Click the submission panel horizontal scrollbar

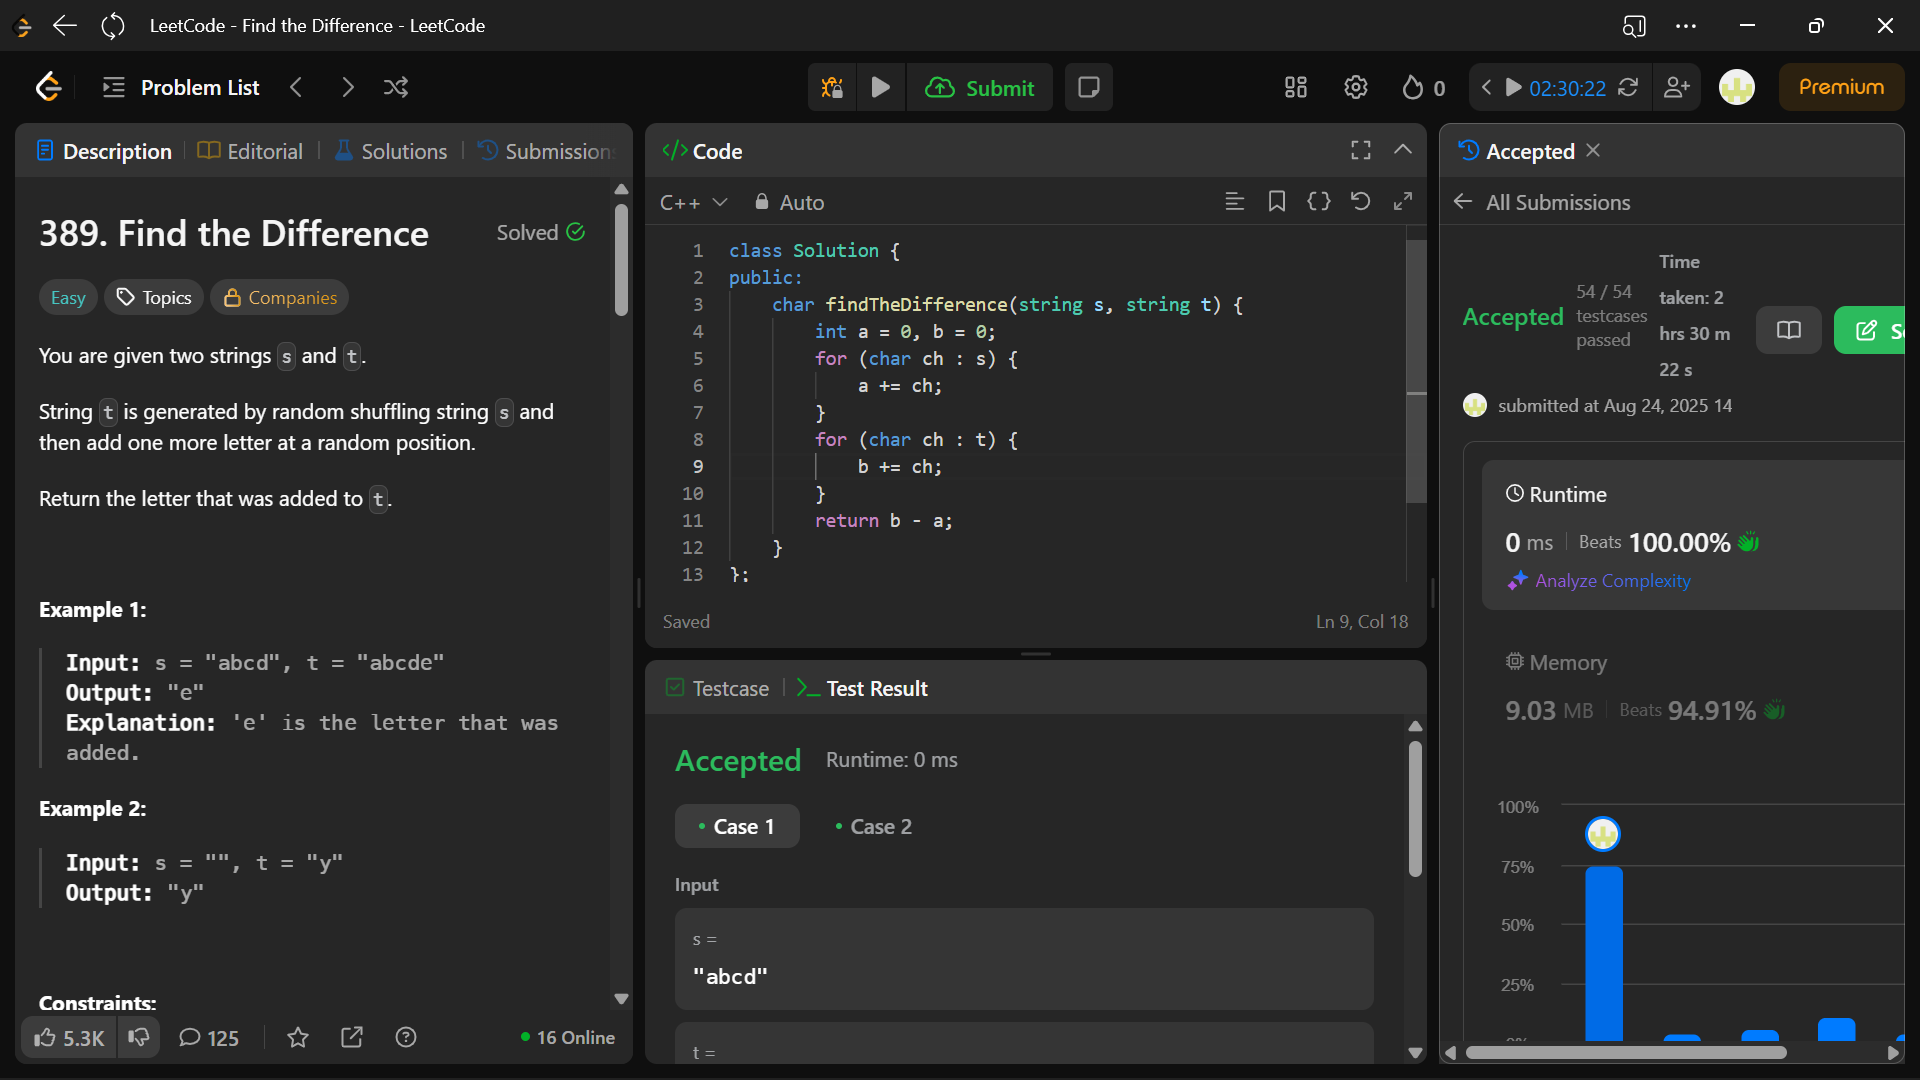pos(1625,1052)
